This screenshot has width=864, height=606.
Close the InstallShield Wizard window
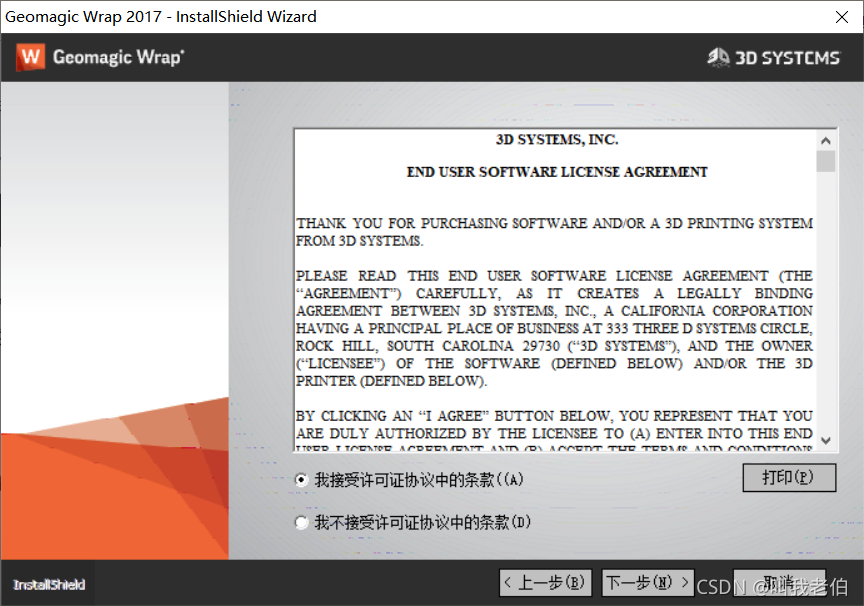(x=841, y=17)
